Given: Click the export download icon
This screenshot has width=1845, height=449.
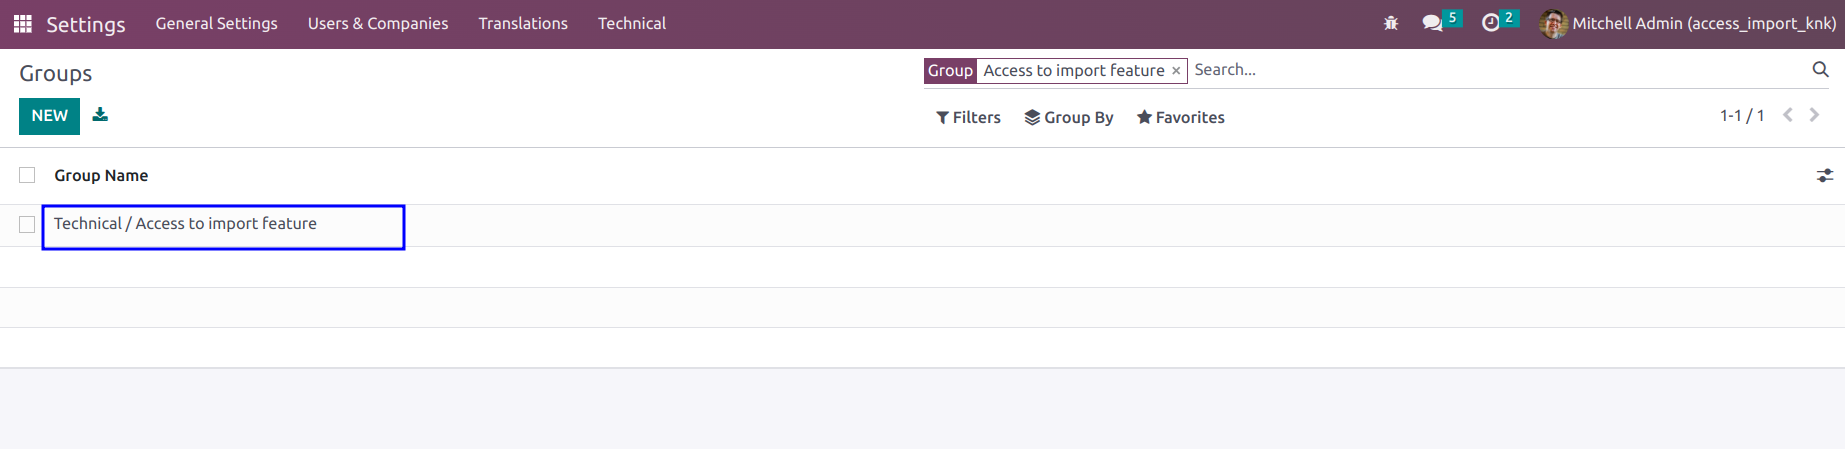Looking at the screenshot, I should (100, 115).
